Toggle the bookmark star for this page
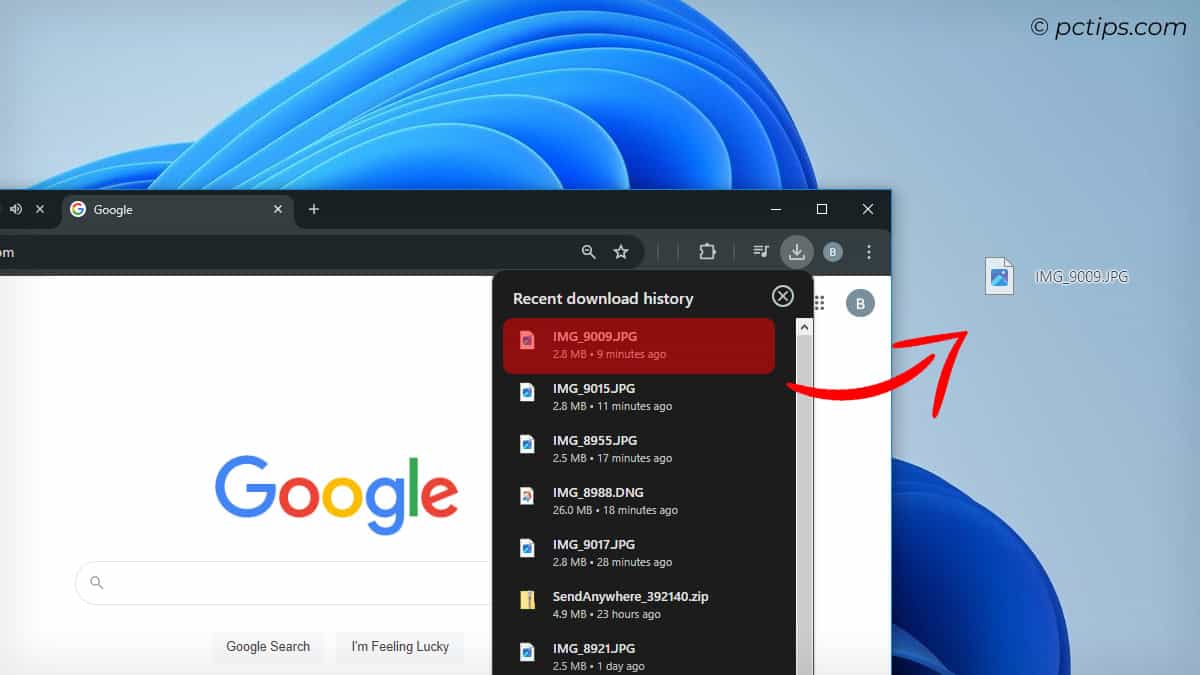The height and width of the screenshot is (675, 1200). [x=622, y=252]
